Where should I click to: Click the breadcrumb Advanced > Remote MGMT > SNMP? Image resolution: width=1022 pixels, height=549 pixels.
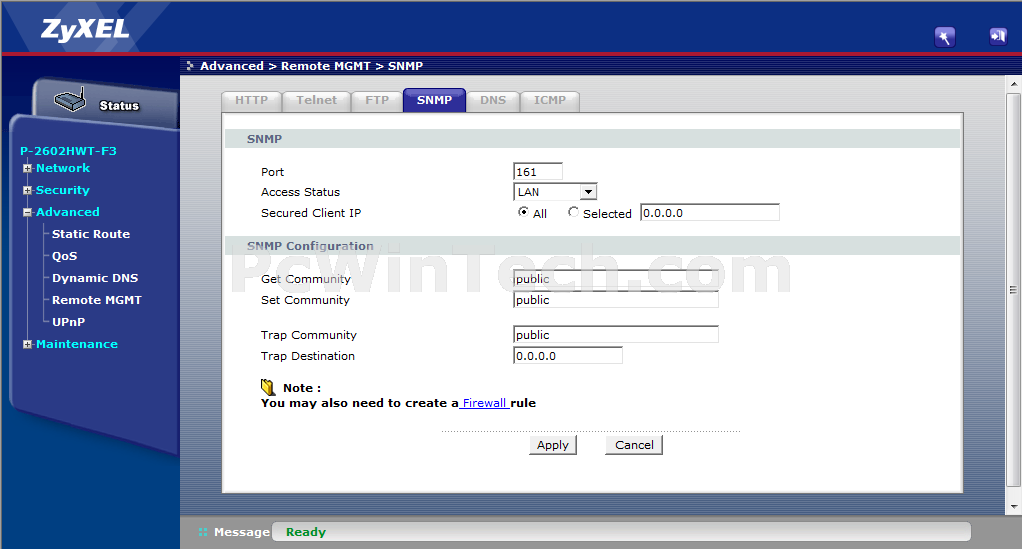[x=312, y=66]
